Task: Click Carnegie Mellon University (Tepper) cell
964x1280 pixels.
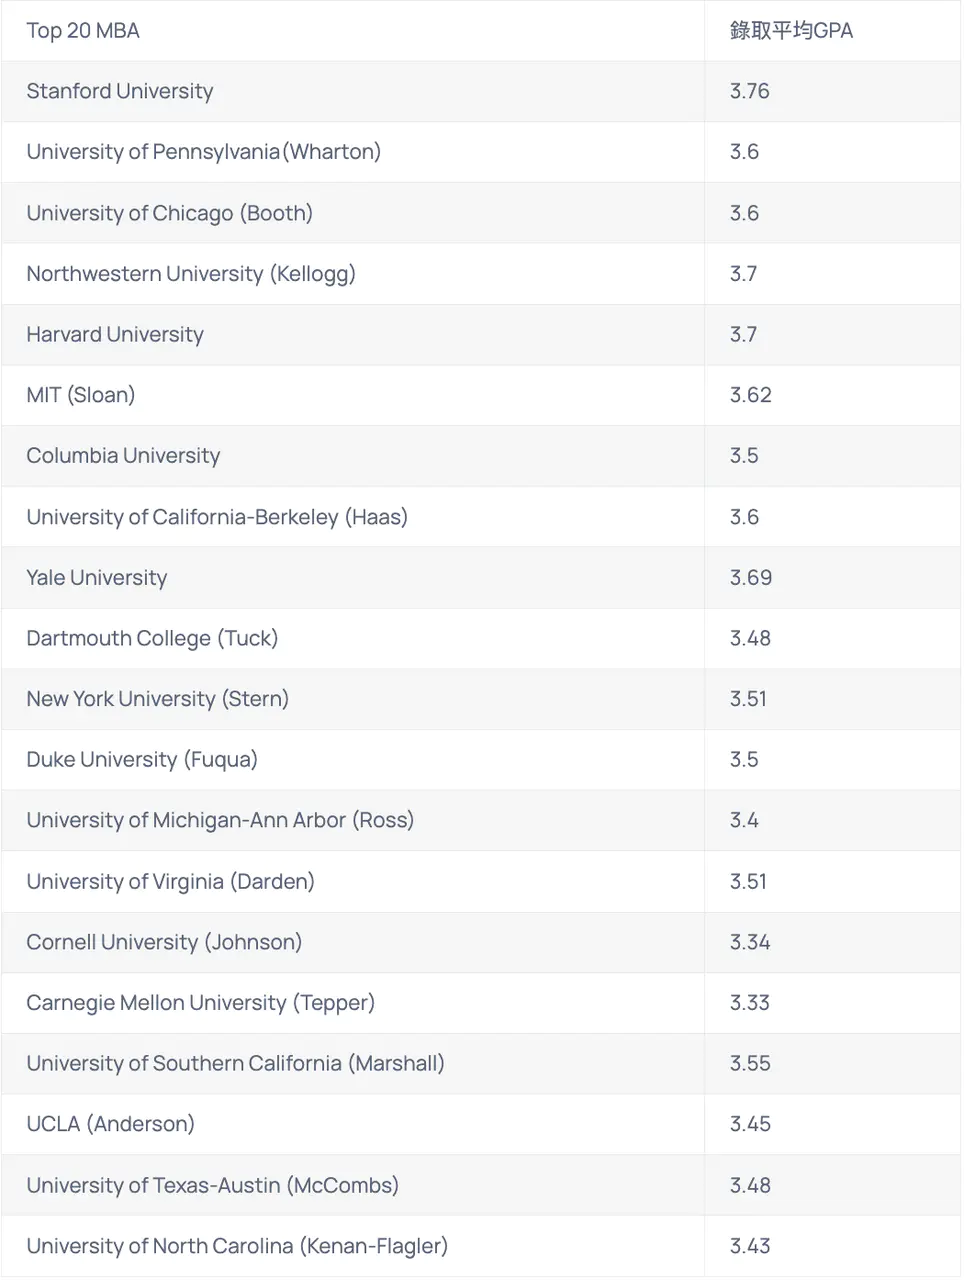Action: point(200,1003)
